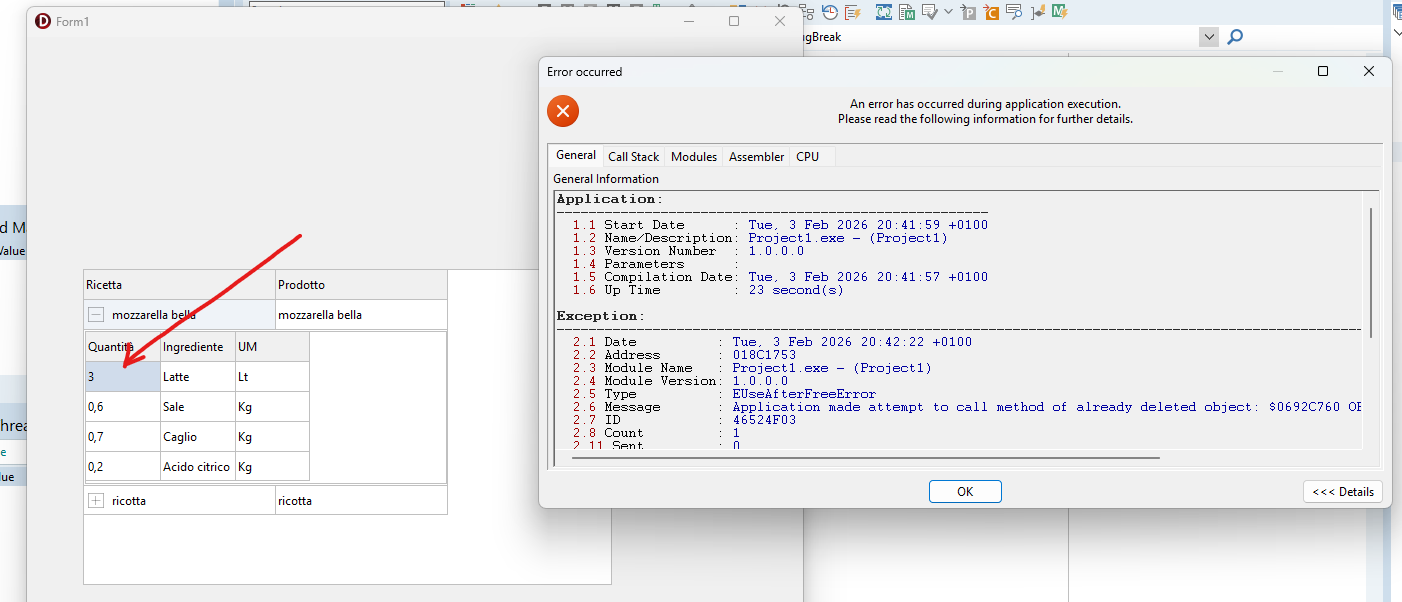Click the Ingrediente column header
The height and width of the screenshot is (602, 1402).
click(197, 347)
